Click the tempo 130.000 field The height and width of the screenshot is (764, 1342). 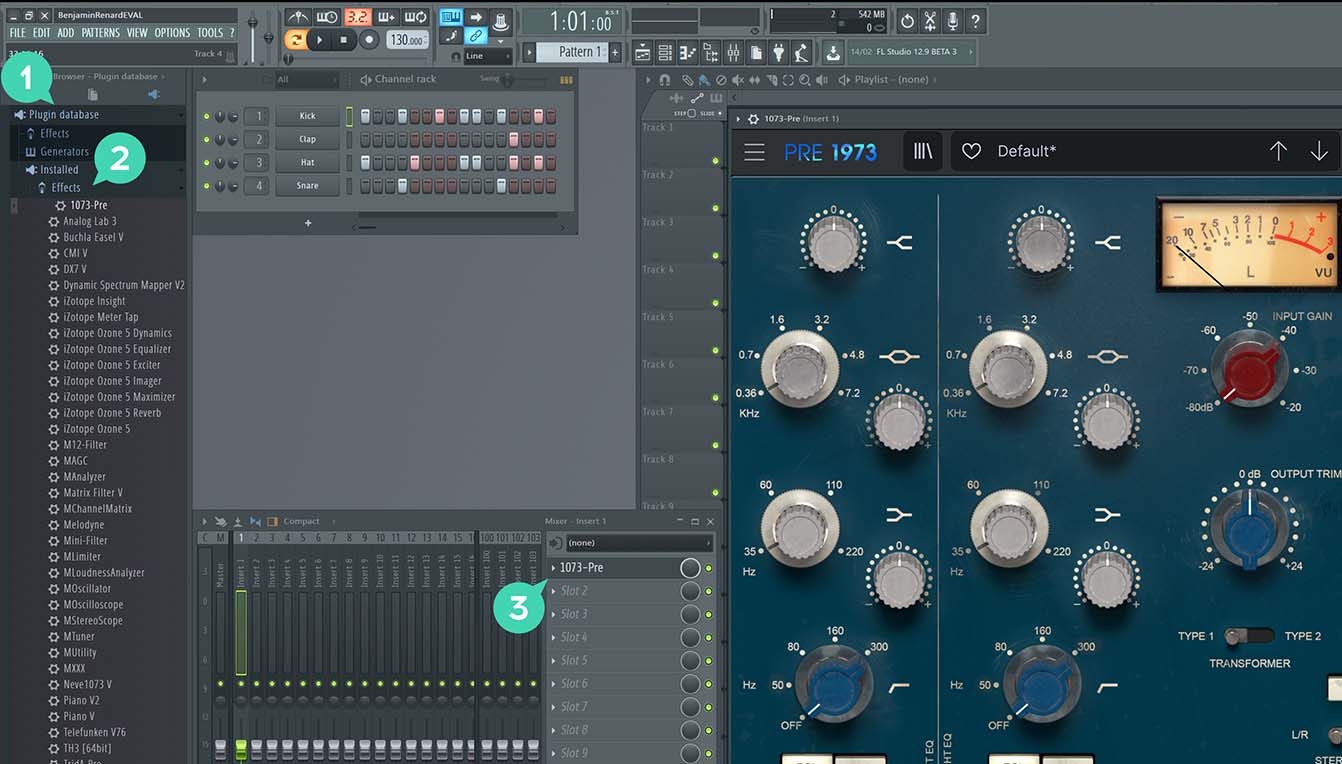(x=408, y=40)
